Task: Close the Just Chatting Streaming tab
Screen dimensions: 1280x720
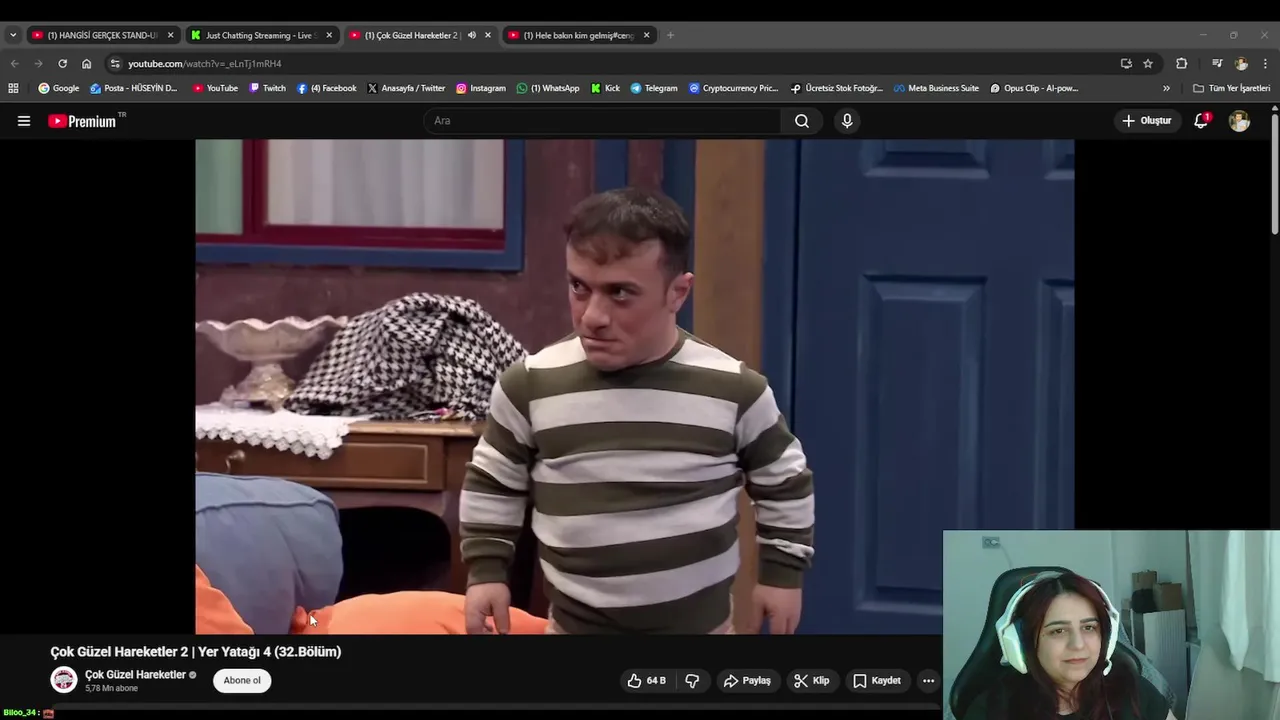Action: pos(329,35)
